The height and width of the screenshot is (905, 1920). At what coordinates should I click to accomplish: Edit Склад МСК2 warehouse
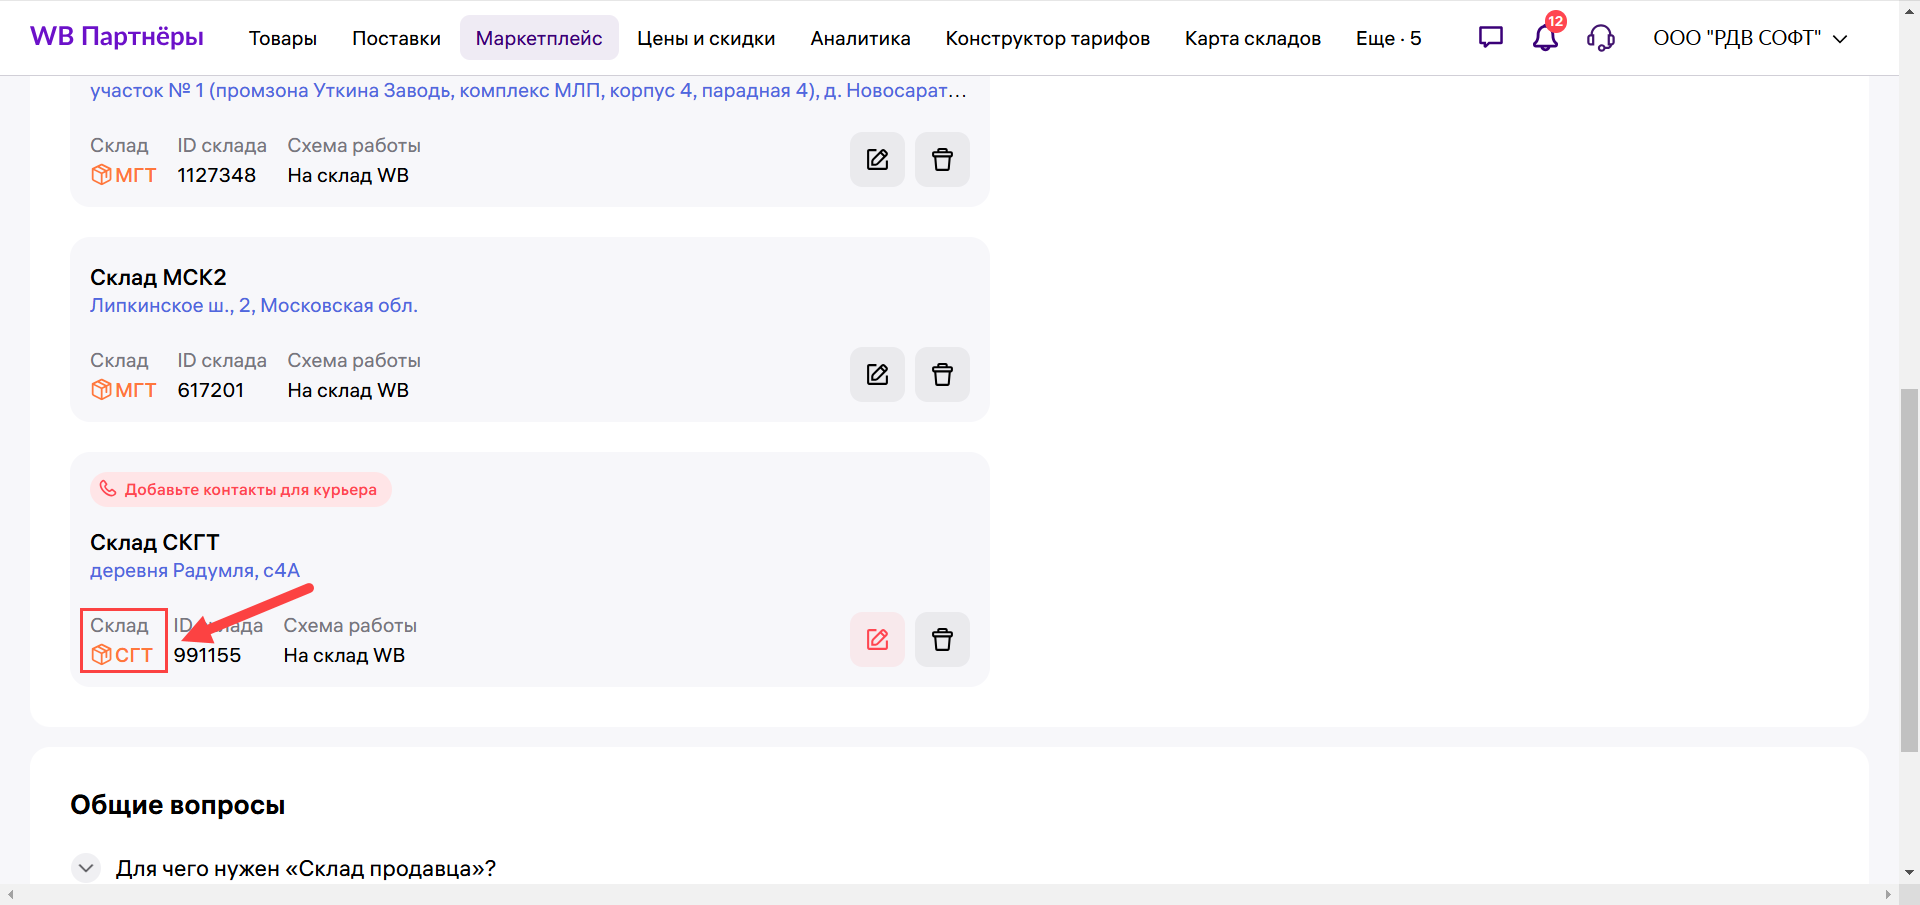877,375
